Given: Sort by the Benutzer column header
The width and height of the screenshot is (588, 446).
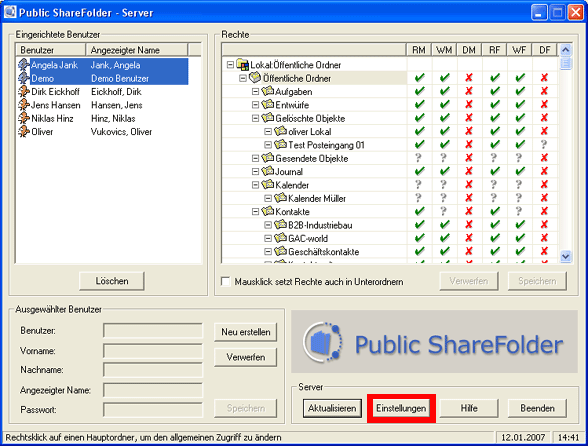Looking at the screenshot, I should (x=51, y=50).
